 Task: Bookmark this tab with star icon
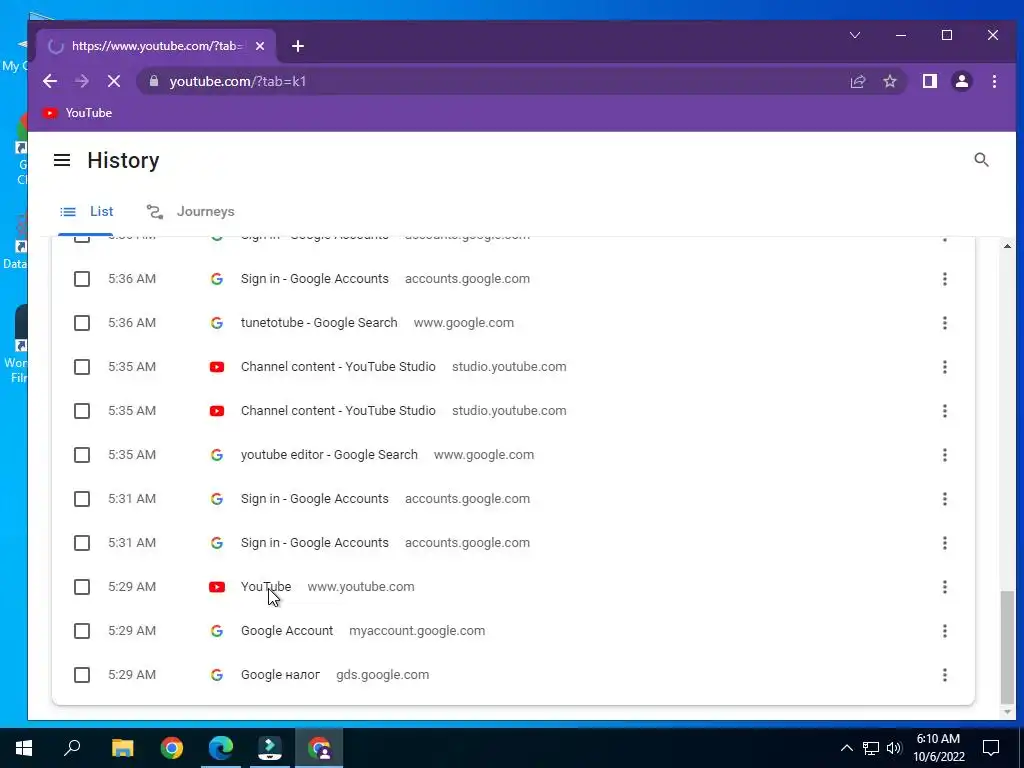(889, 81)
